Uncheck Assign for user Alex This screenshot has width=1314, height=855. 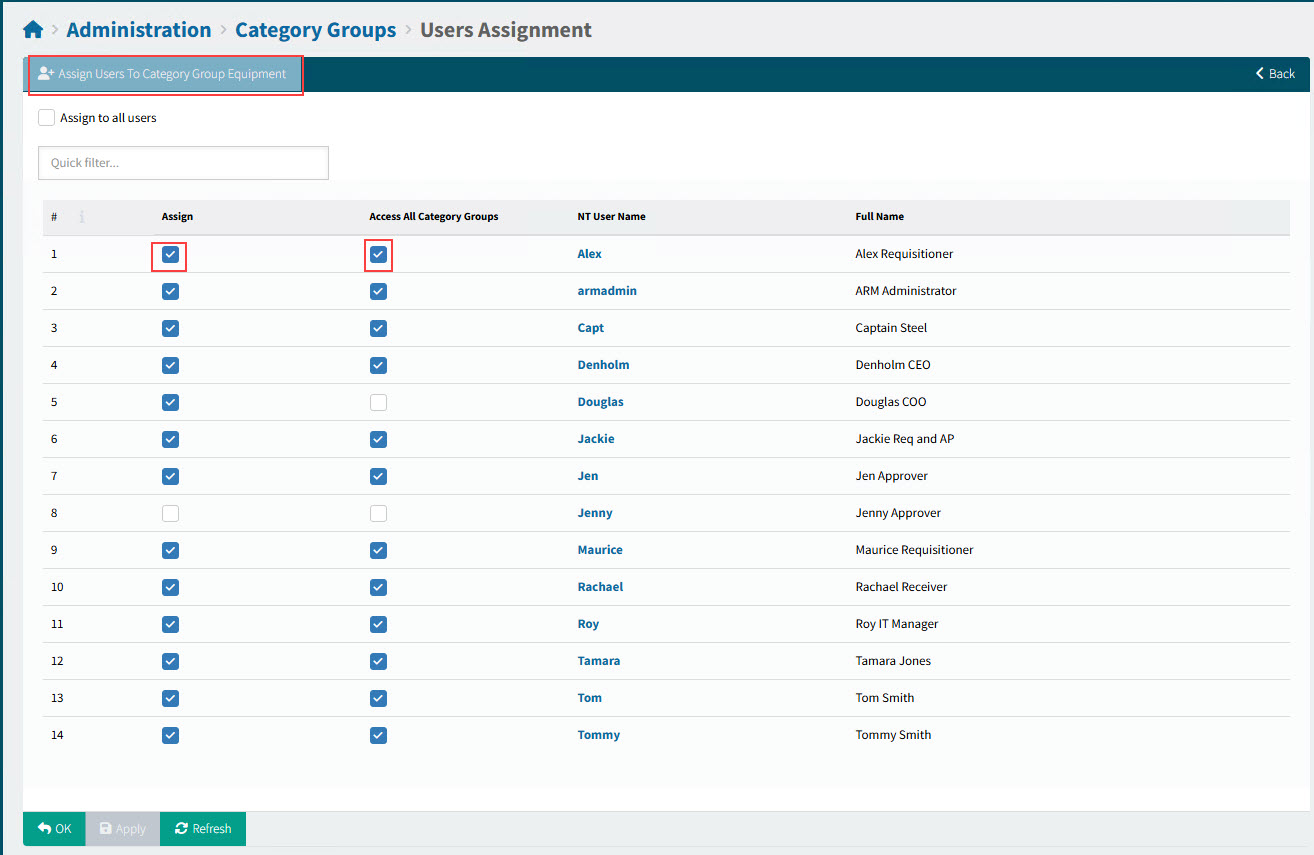click(170, 255)
